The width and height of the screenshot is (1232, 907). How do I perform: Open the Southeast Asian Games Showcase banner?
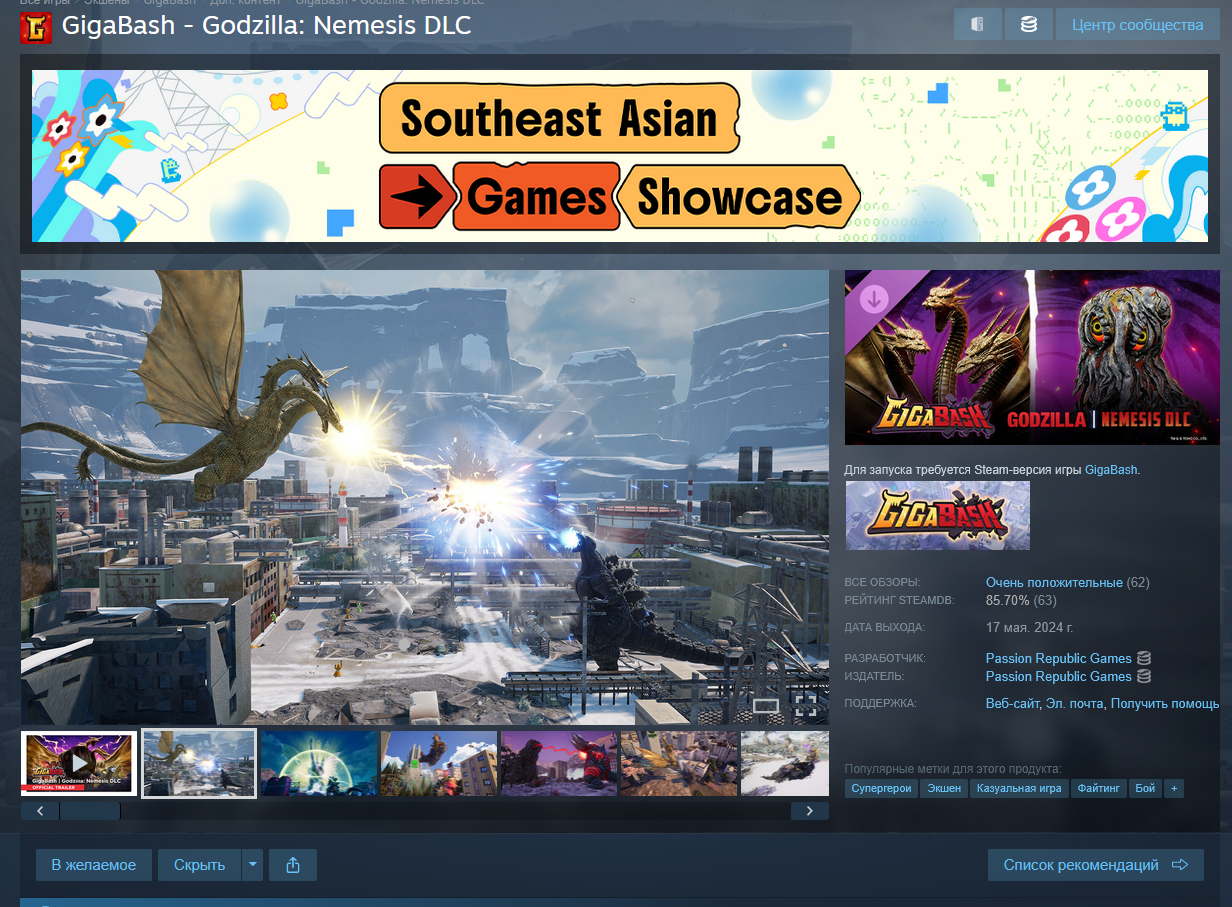point(620,155)
